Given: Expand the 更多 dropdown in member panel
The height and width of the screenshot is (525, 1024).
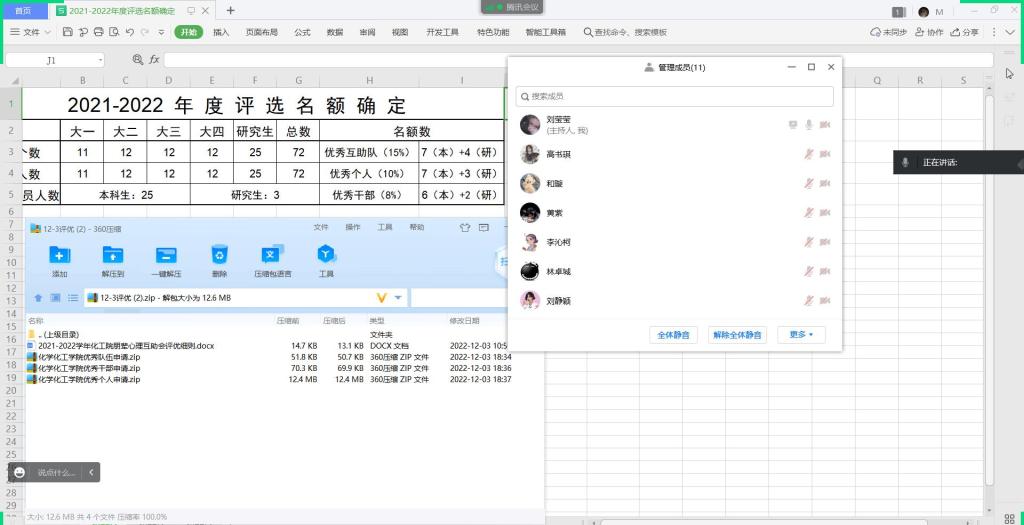Looking at the screenshot, I should (801, 335).
